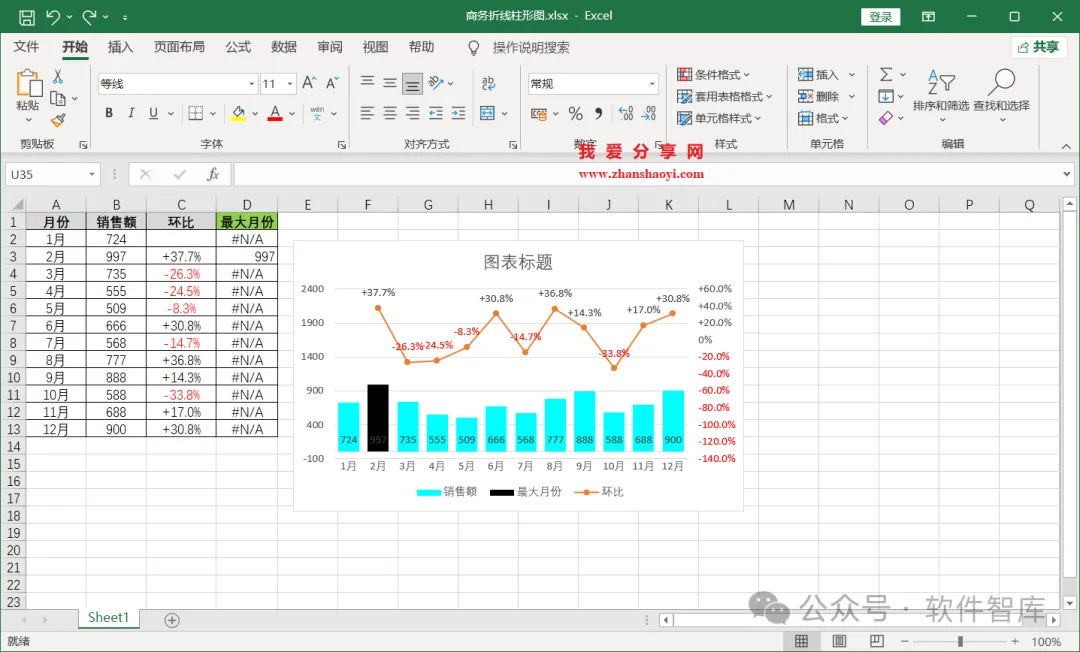Open 格式 format cells menu

(x=823, y=118)
